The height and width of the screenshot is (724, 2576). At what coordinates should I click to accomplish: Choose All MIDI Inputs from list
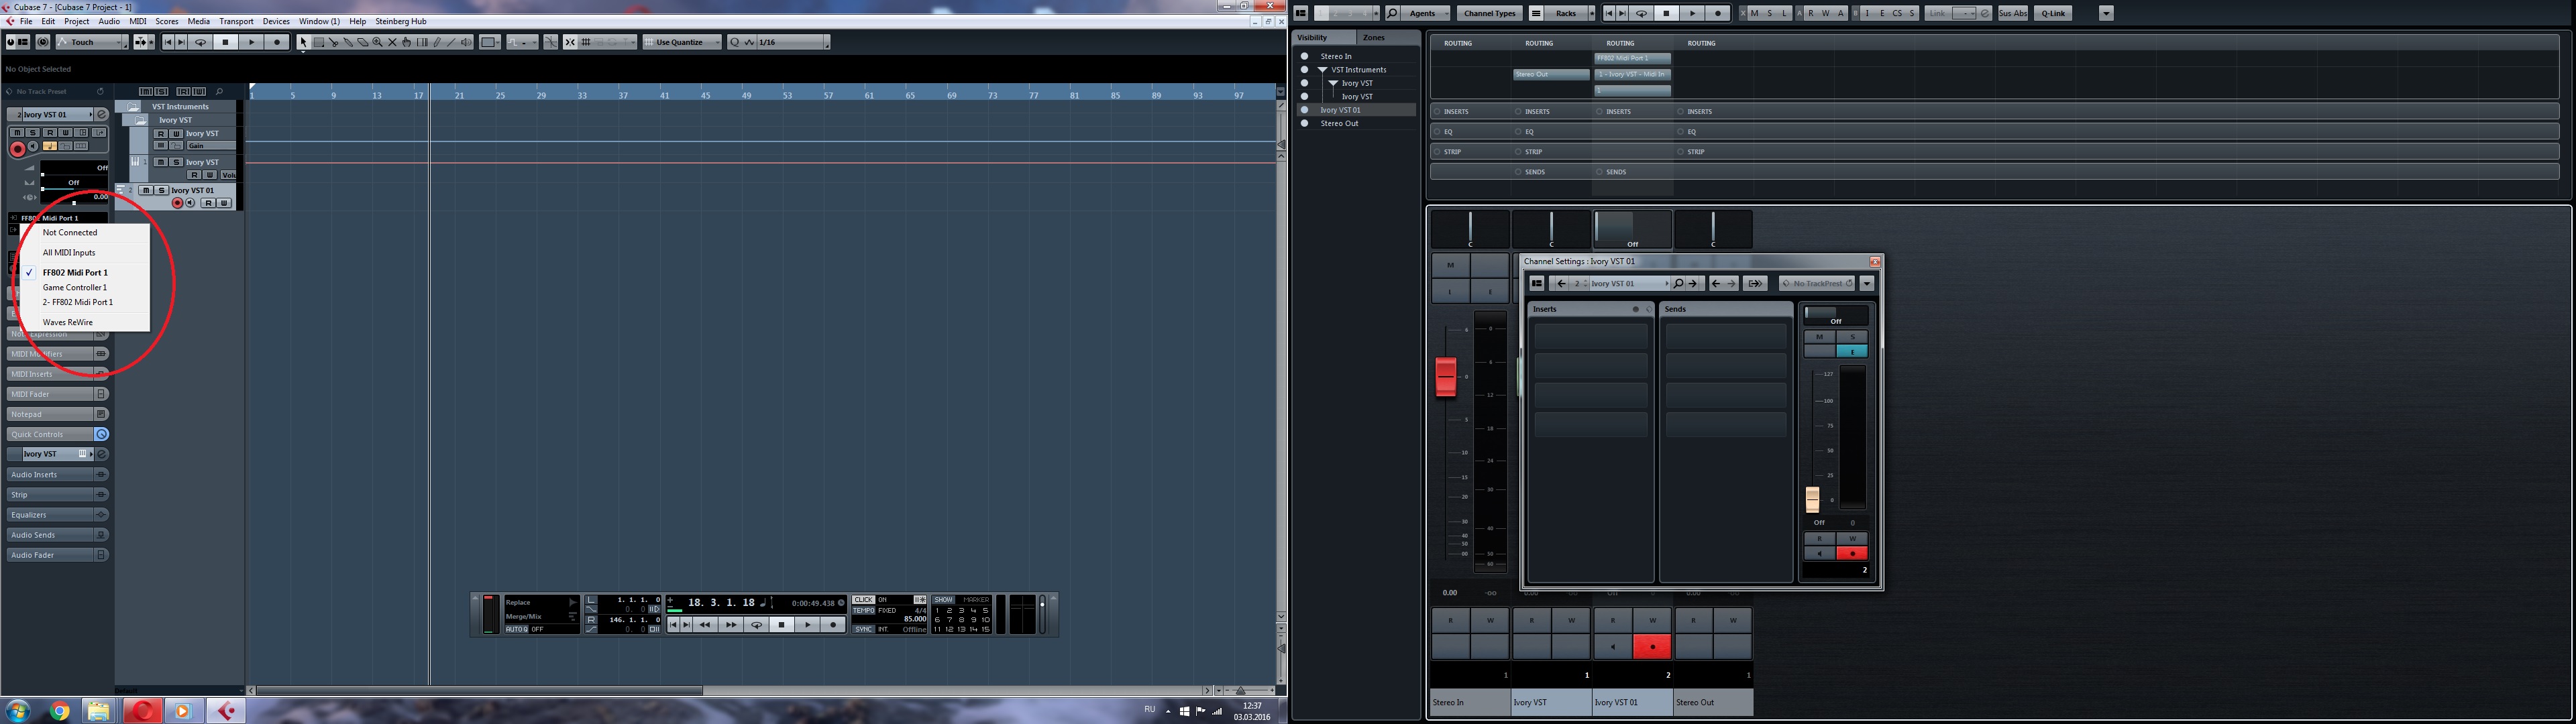pos(69,252)
